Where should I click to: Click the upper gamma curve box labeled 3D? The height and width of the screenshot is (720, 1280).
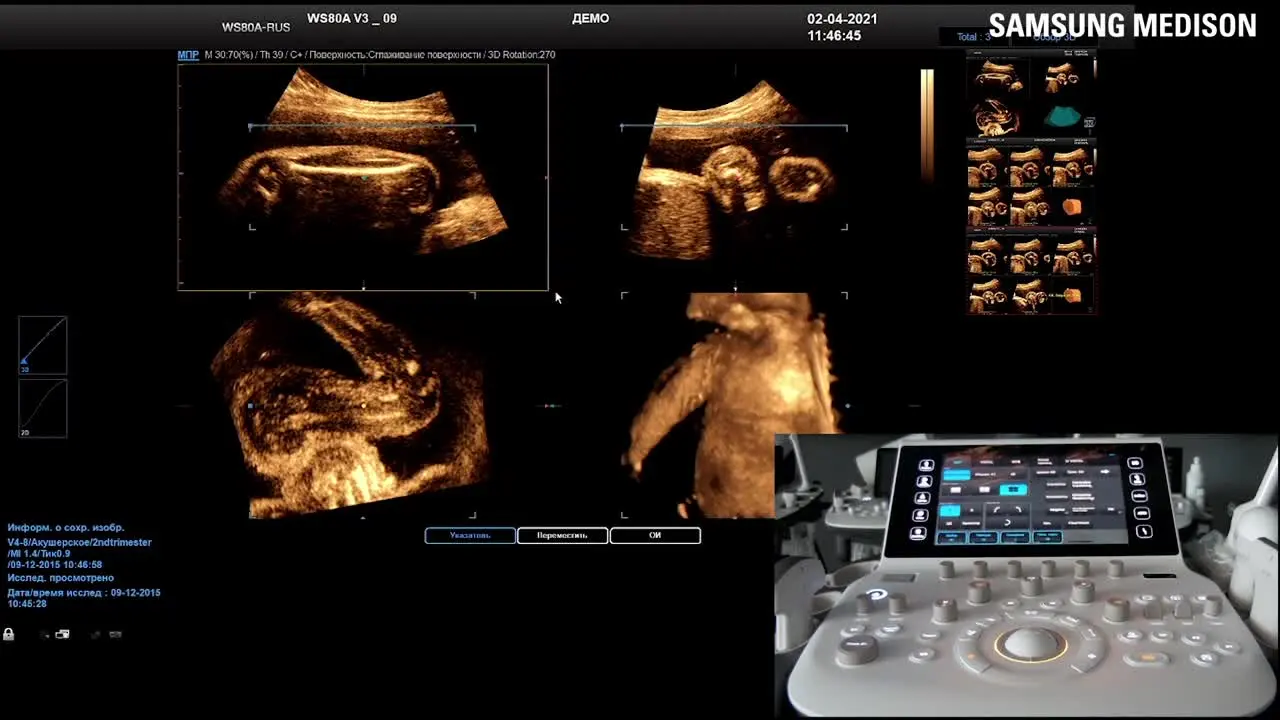43,345
